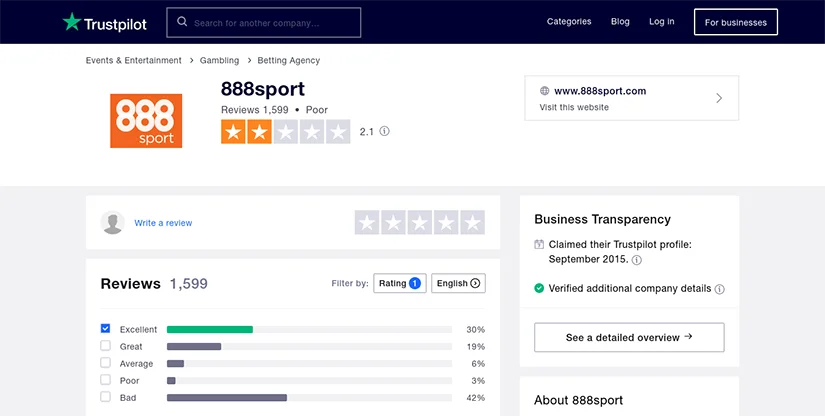
Task: Click the Excellent 30% green bar
Action: coord(210,329)
